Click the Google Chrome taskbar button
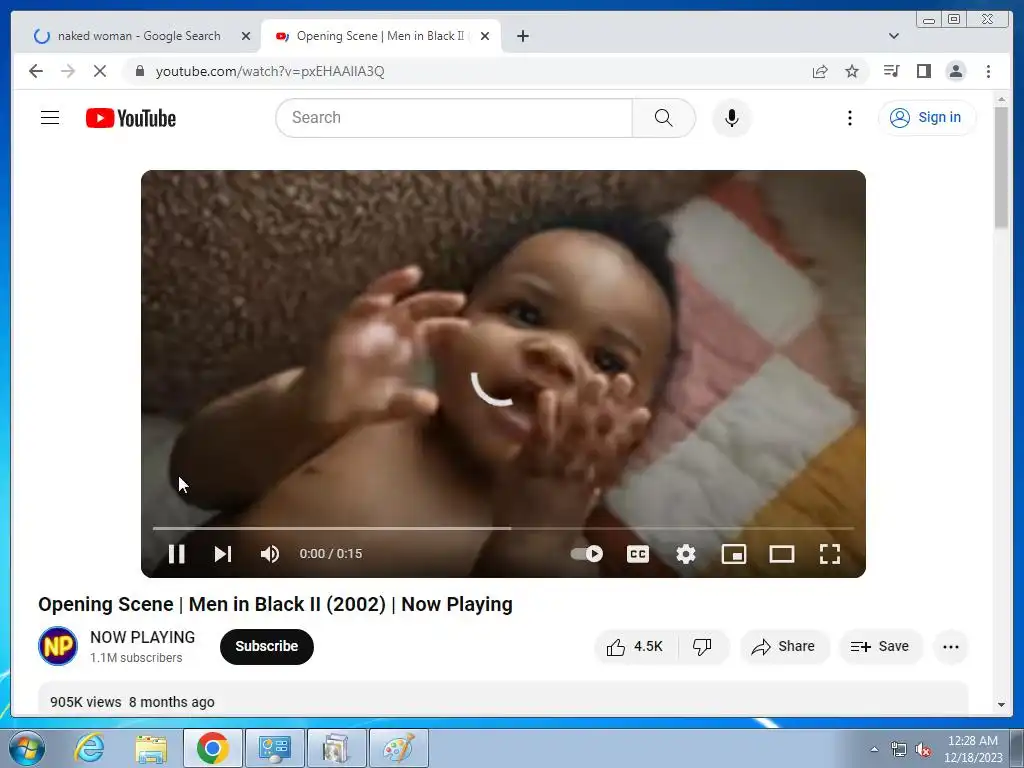This screenshot has width=1024, height=768. tap(213, 748)
